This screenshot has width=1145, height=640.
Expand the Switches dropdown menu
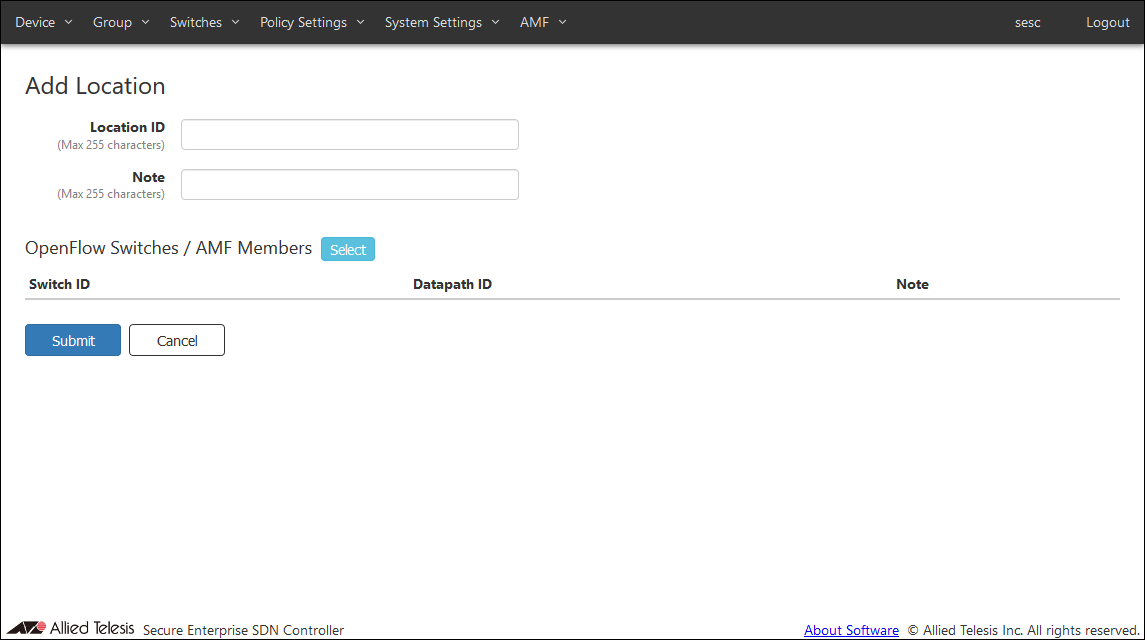(205, 22)
